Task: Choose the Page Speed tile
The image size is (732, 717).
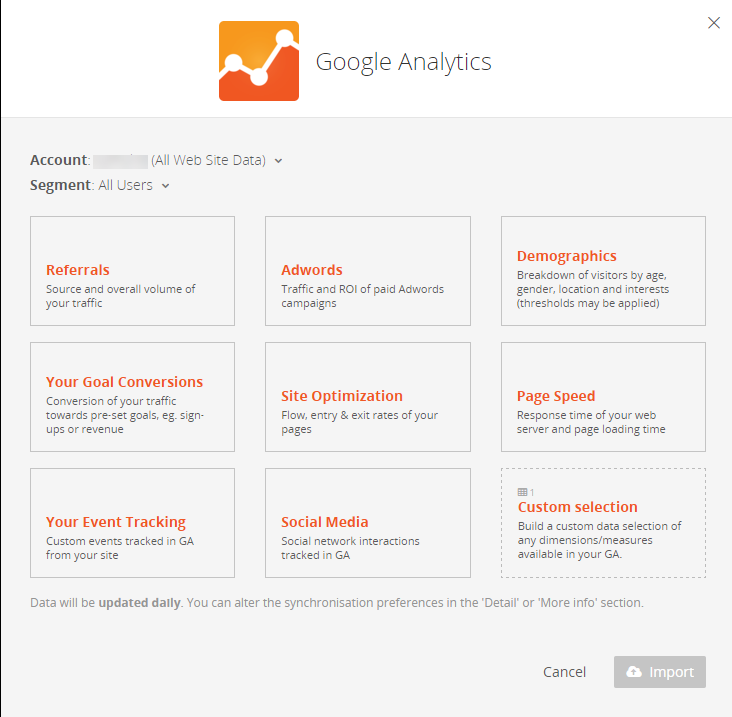Action: coord(603,397)
